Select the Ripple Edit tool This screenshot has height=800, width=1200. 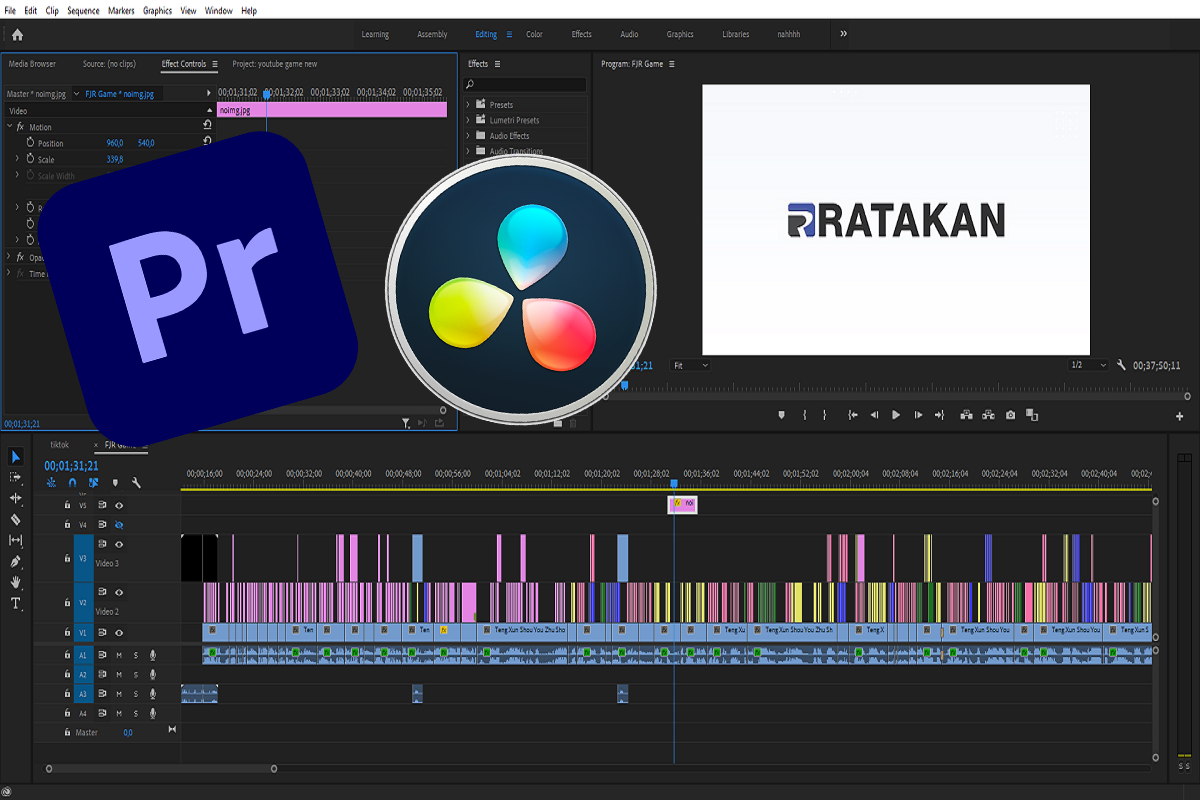pos(16,498)
